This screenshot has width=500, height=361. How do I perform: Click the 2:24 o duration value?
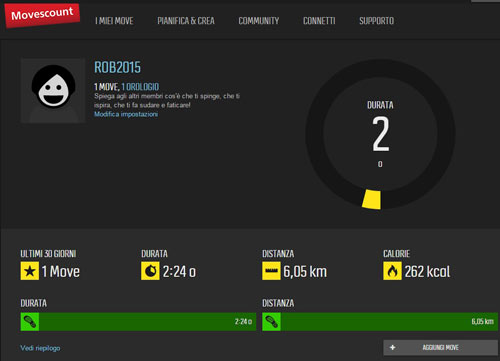point(179,272)
